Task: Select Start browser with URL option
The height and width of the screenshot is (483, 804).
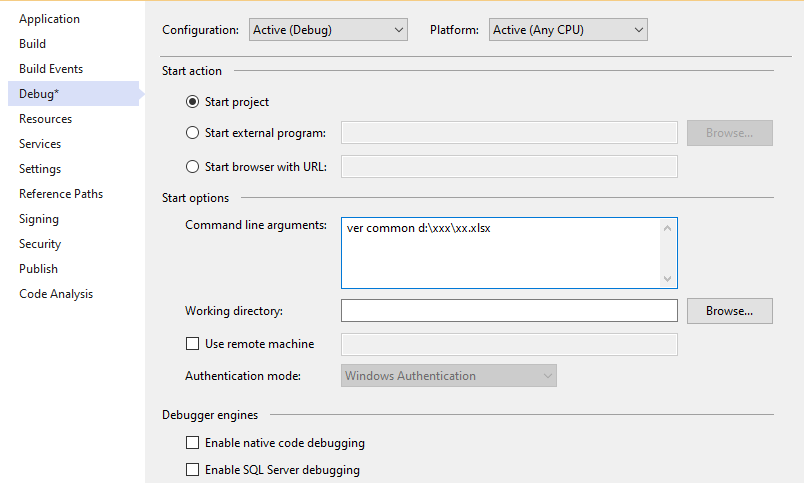Action: click(x=192, y=167)
